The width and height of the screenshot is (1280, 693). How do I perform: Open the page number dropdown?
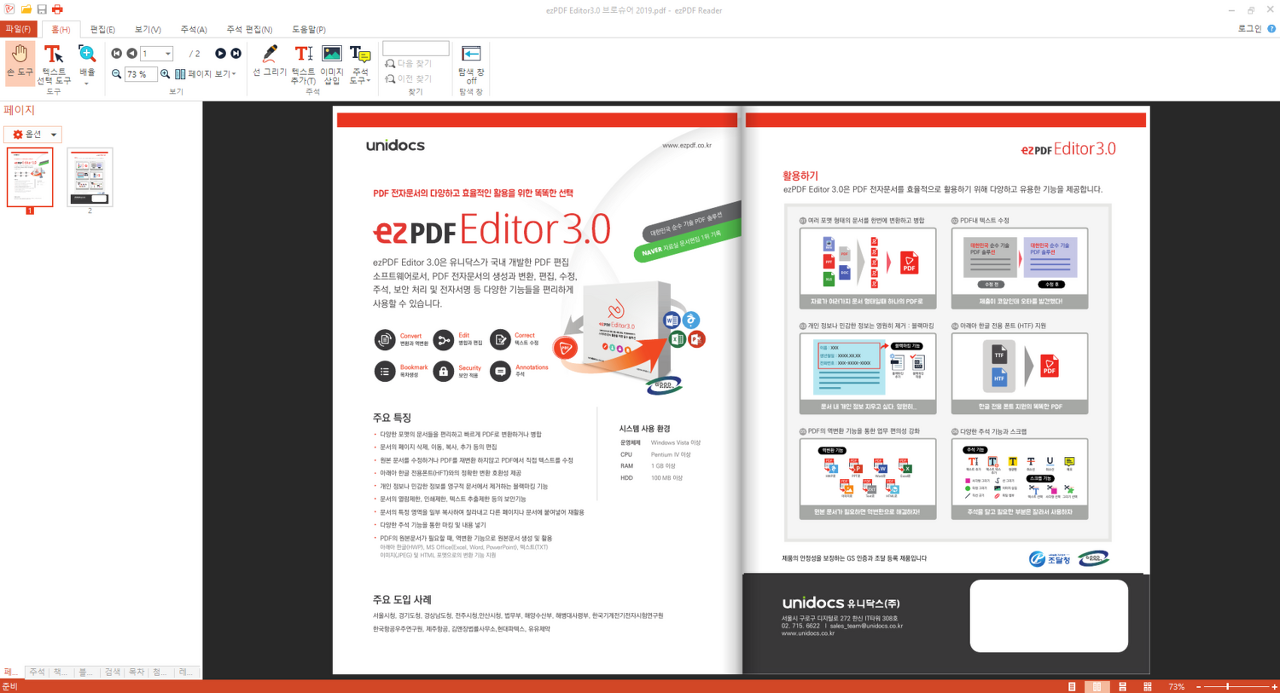[x=167, y=54]
